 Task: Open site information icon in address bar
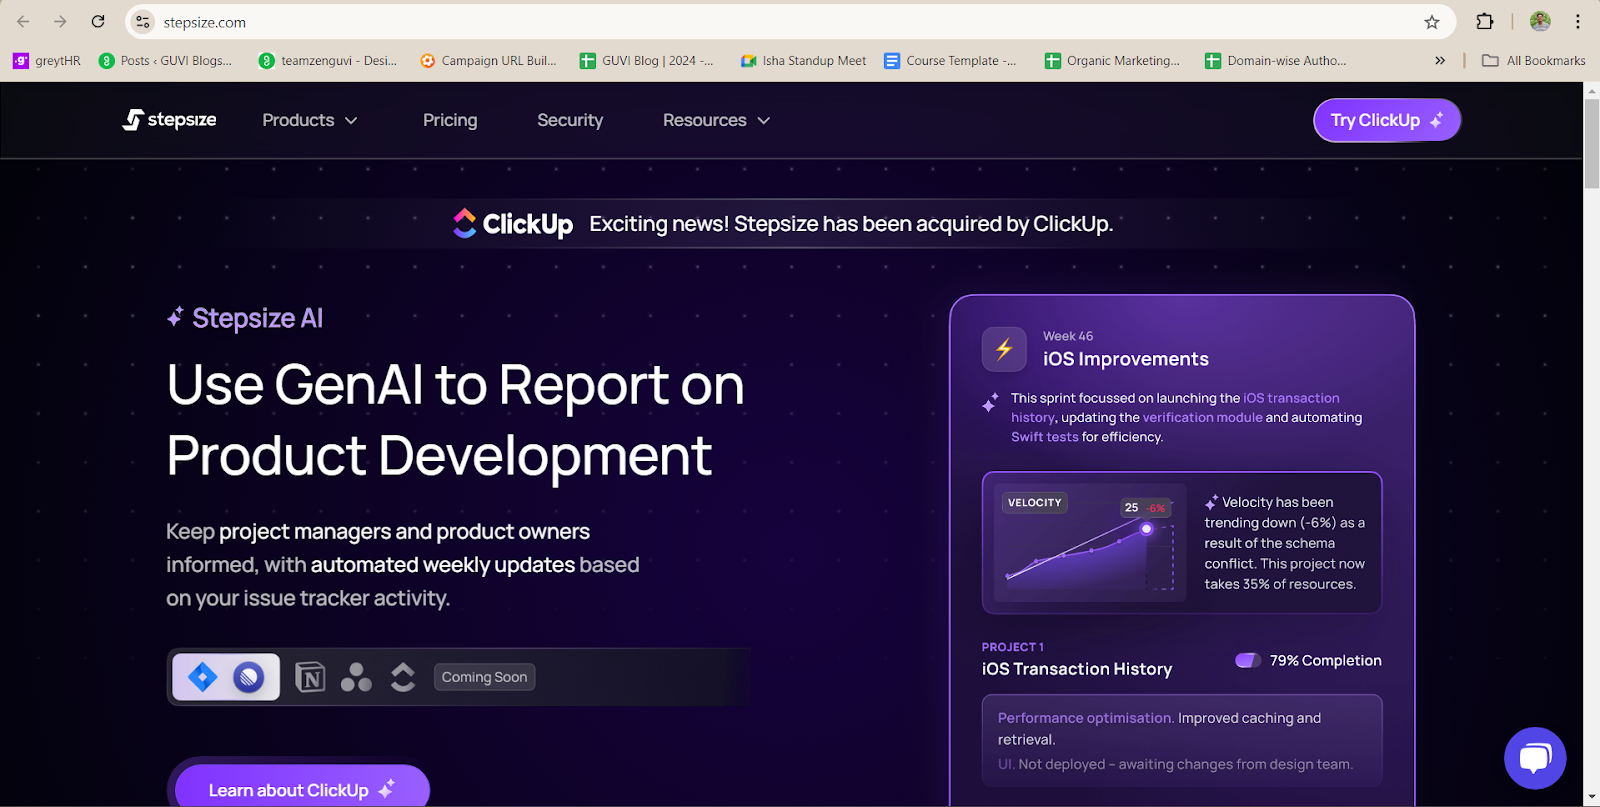tap(143, 21)
